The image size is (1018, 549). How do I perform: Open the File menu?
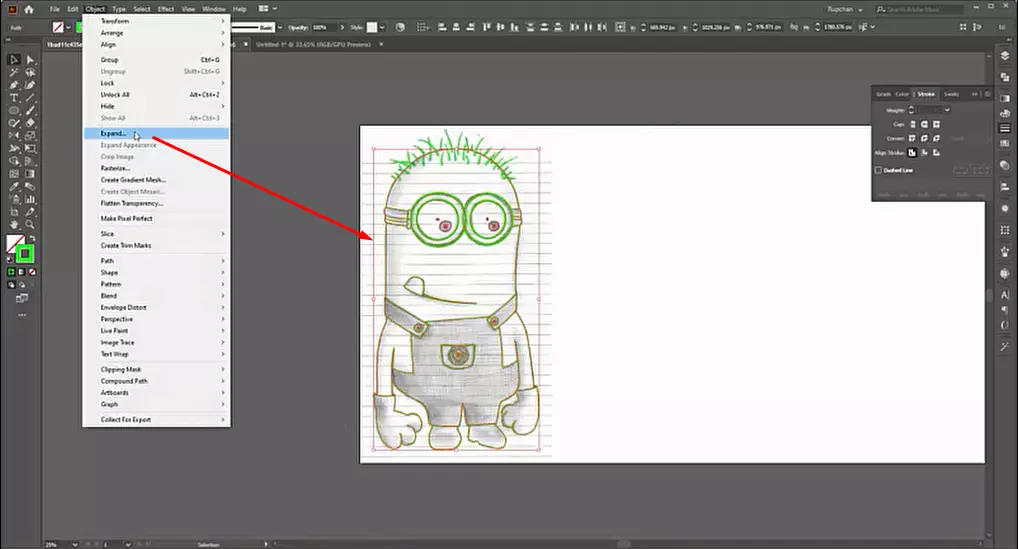(x=55, y=9)
